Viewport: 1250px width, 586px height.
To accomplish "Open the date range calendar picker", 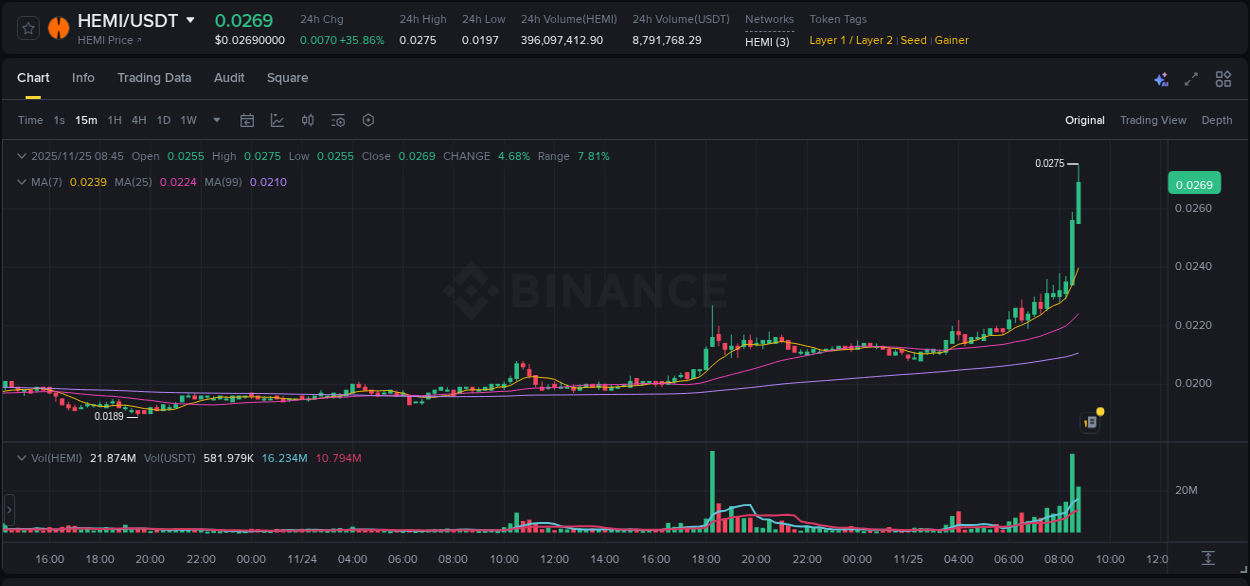I will pos(247,119).
